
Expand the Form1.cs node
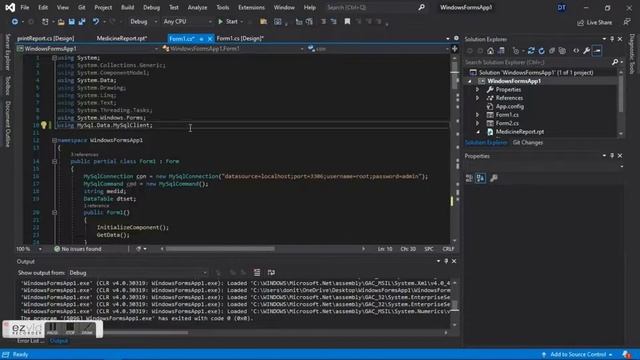click(477, 115)
